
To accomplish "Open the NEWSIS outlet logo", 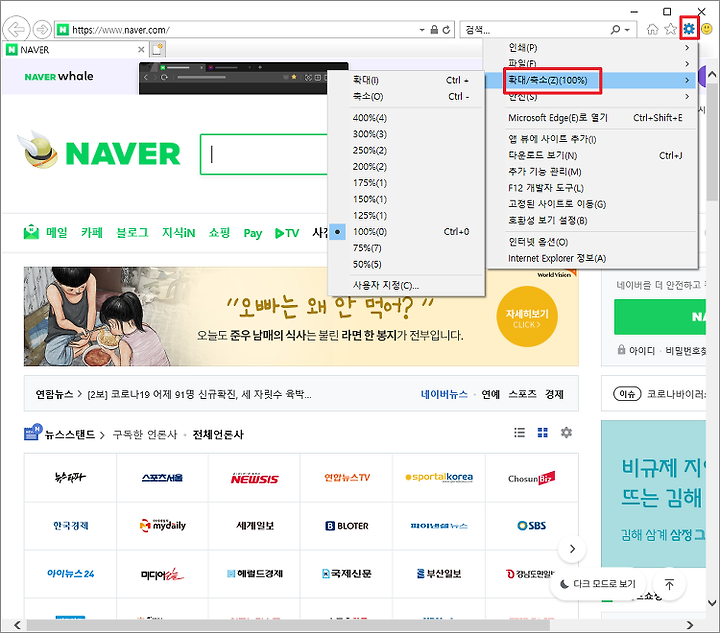I will pyautogui.click(x=254, y=478).
